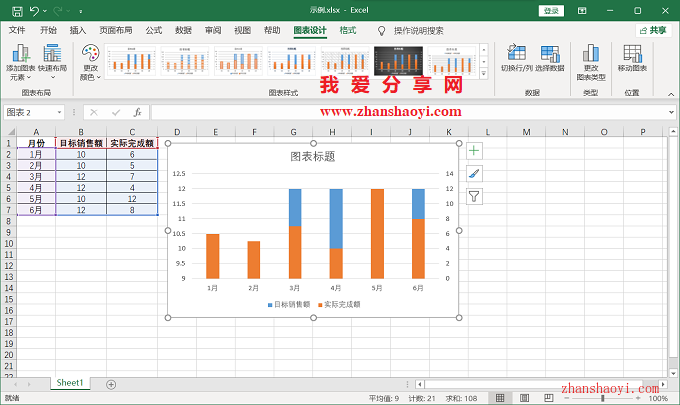This screenshot has height=405, width=680.
Task: Click the 登录 sign-in button
Action: (551, 10)
